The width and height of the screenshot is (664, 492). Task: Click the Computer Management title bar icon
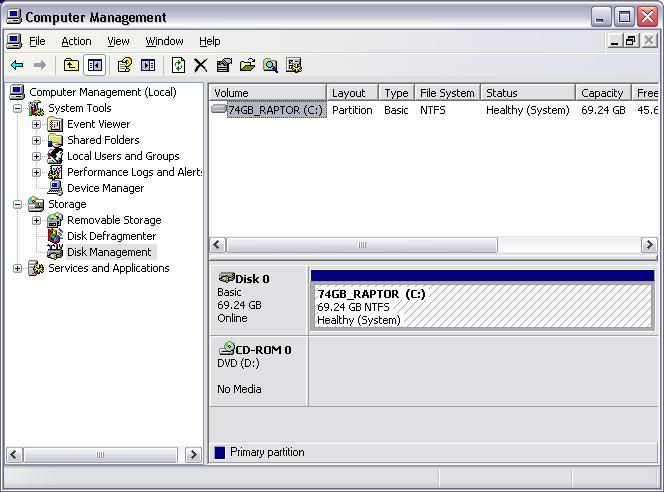pyautogui.click(x=14, y=17)
